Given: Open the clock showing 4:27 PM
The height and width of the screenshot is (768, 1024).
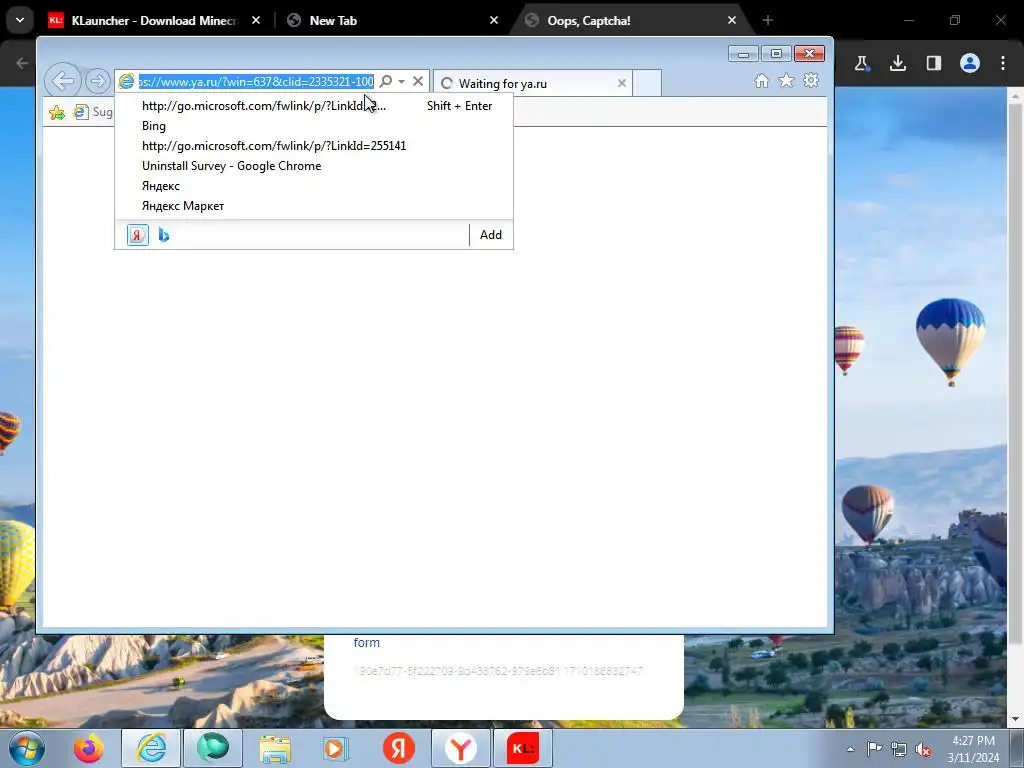Looking at the screenshot, I should click(x=973, y=749).
